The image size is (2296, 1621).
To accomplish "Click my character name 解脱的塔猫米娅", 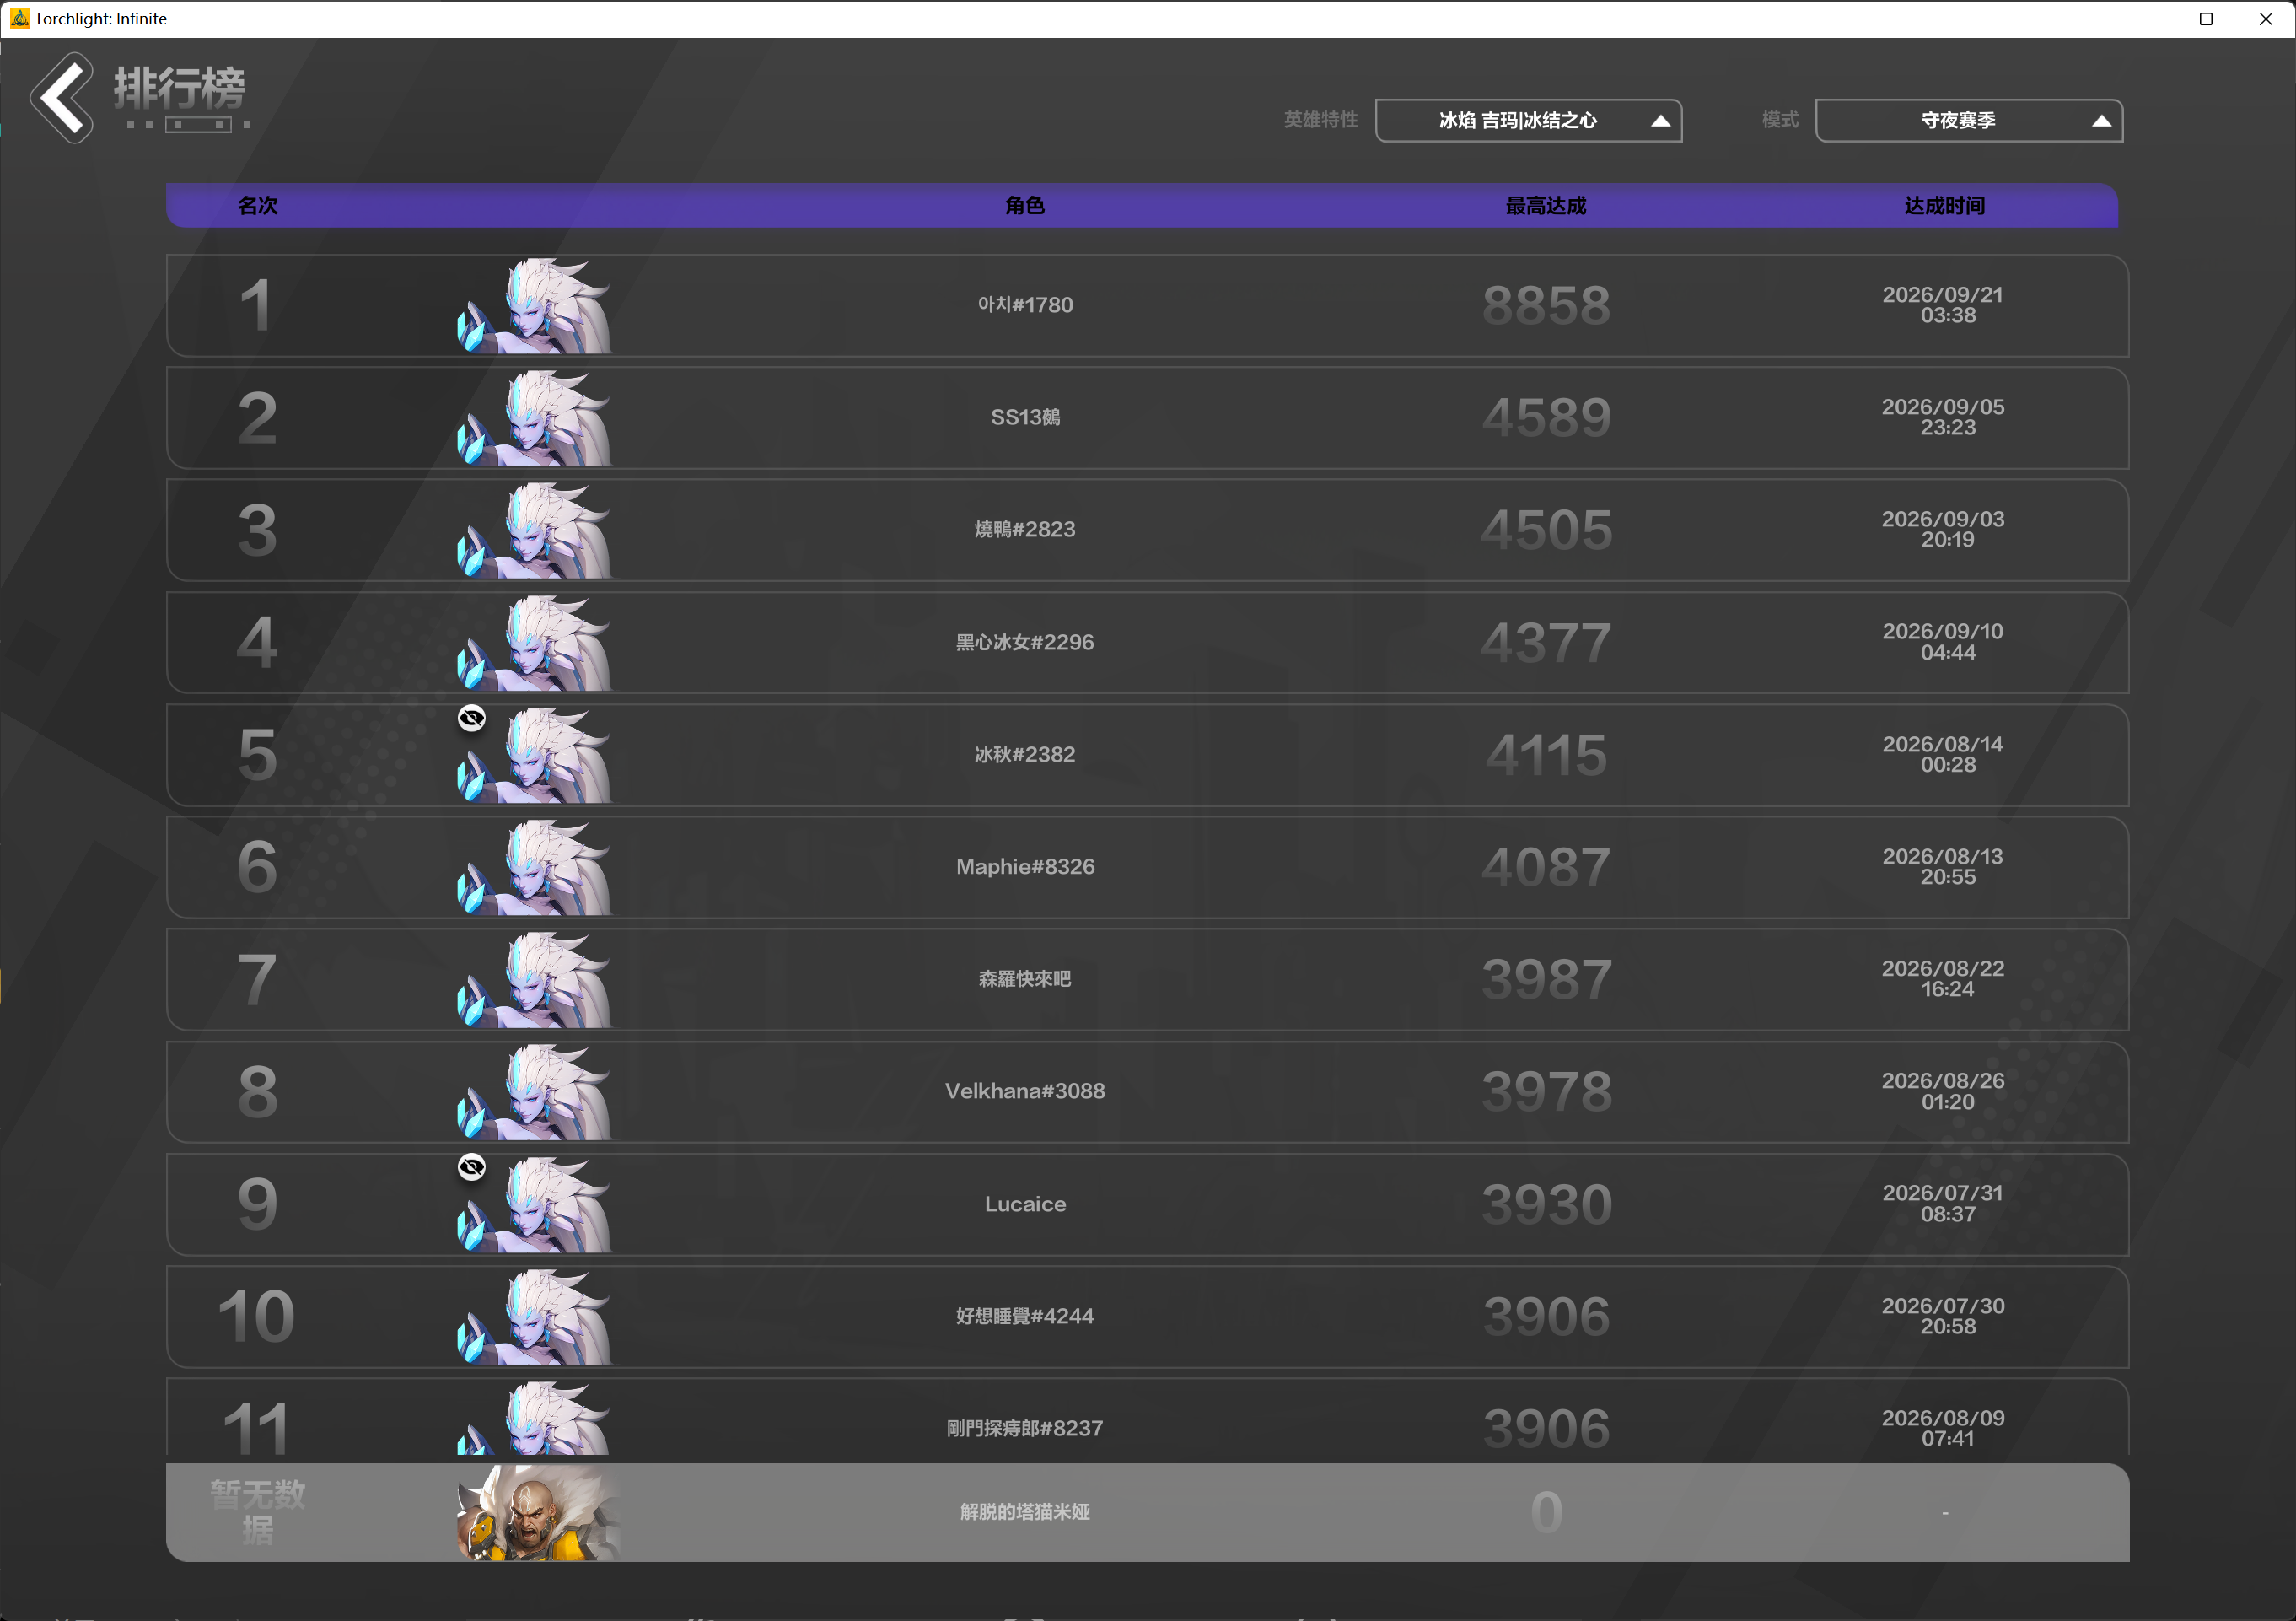I will pos(1025,1512).
